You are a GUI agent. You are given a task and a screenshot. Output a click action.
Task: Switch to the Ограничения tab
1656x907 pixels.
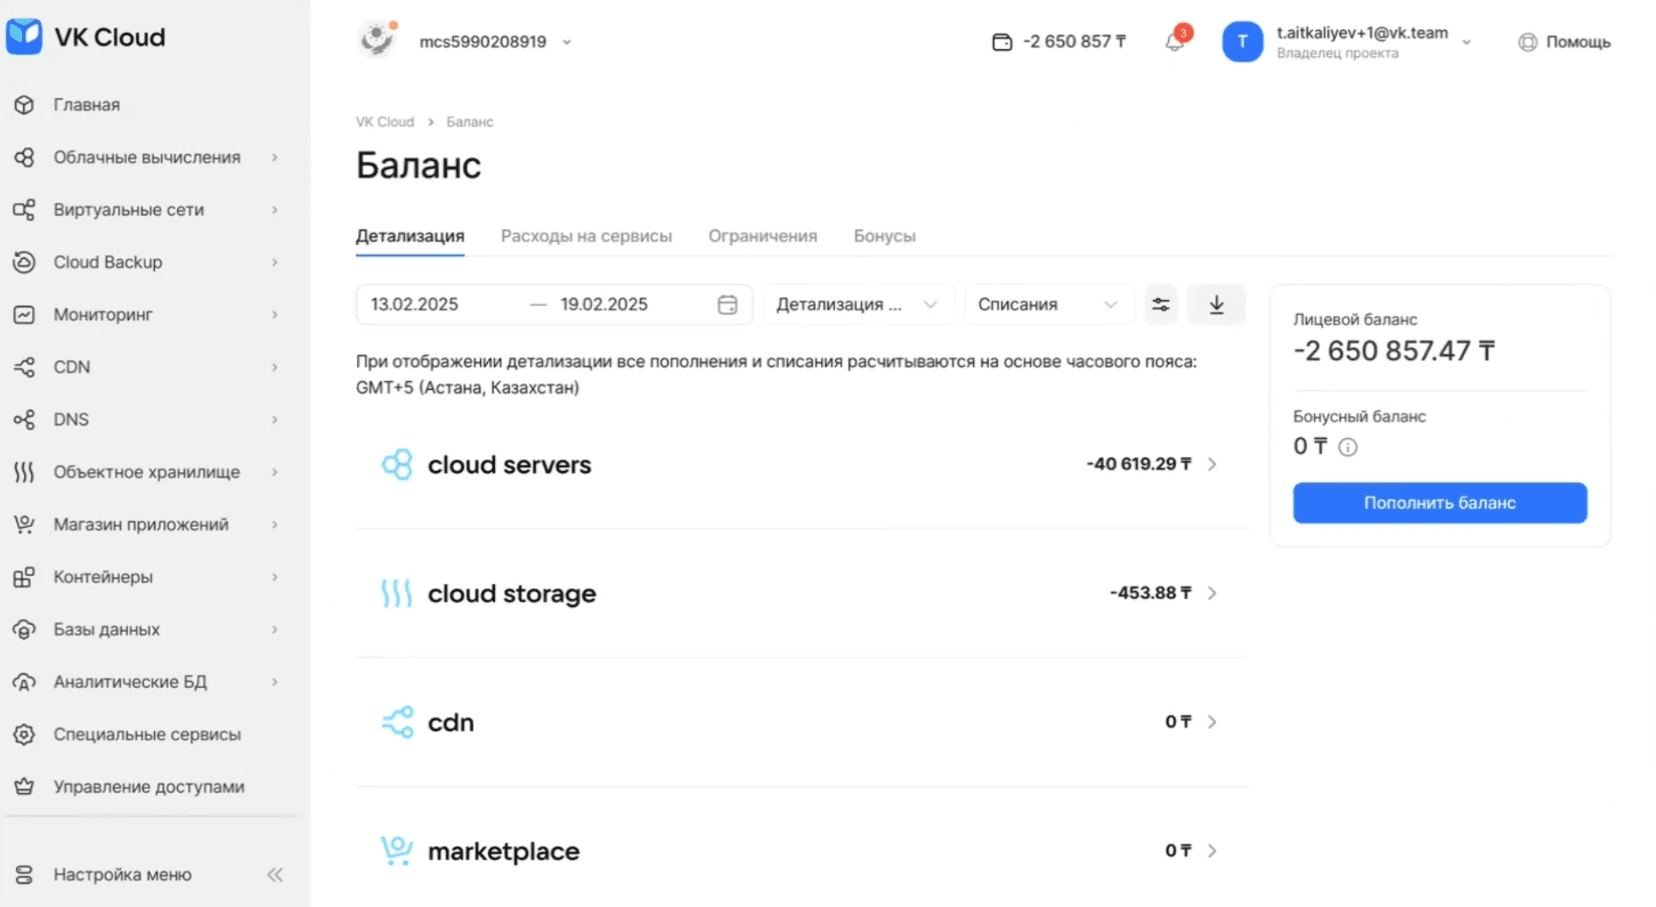pos(763,236)
